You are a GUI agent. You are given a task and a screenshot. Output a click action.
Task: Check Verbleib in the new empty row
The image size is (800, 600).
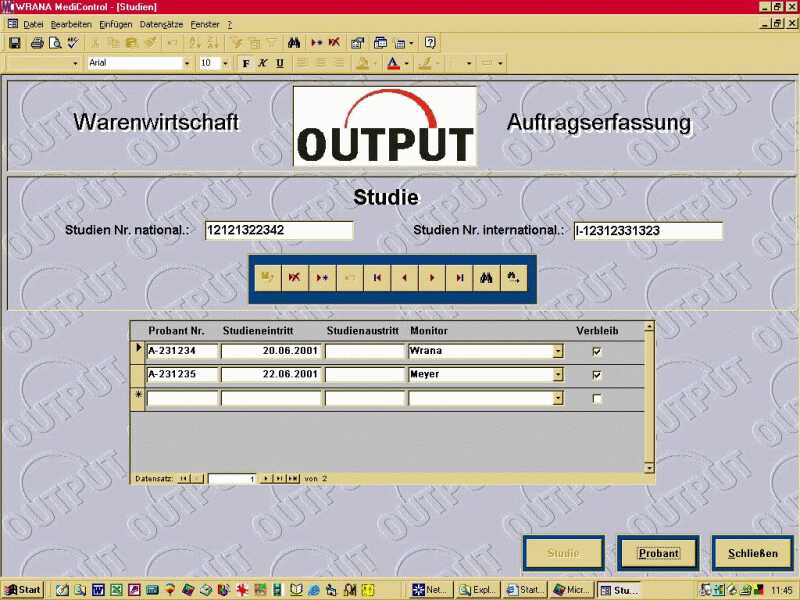coord(596,398)
